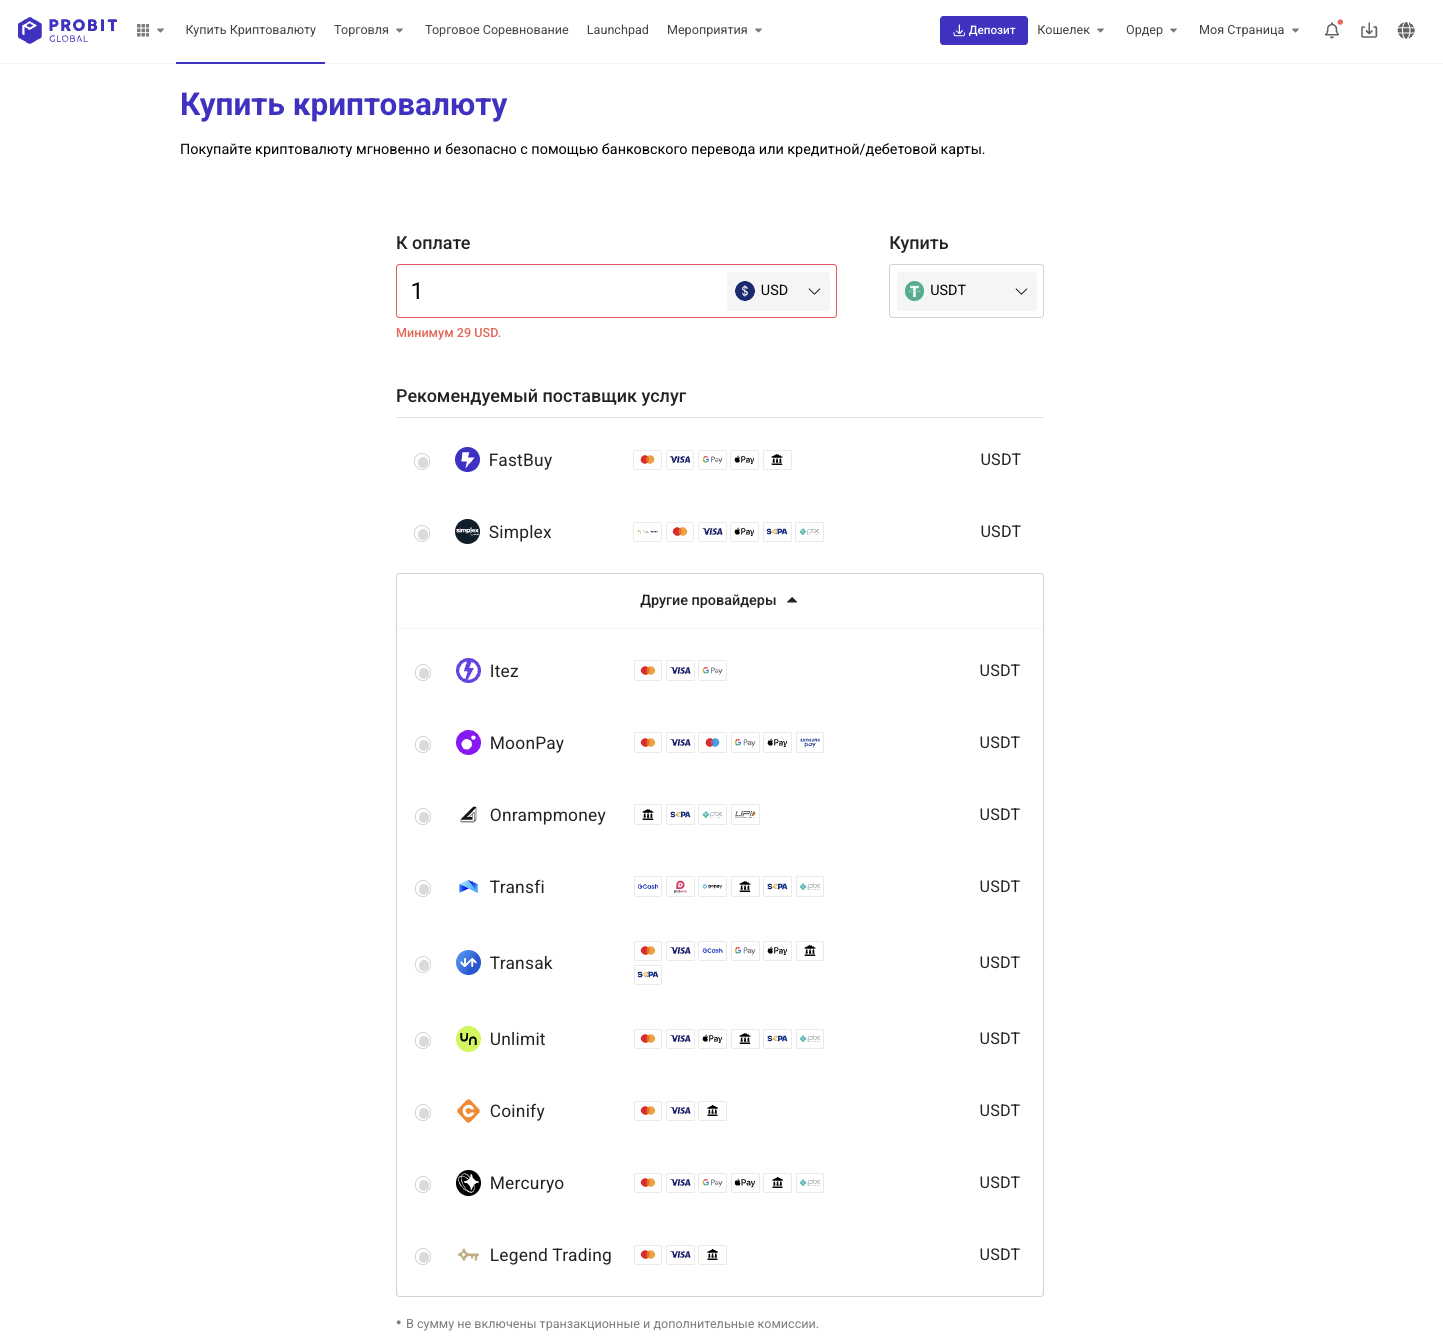Select the Simplex radio button

(422, 533)
